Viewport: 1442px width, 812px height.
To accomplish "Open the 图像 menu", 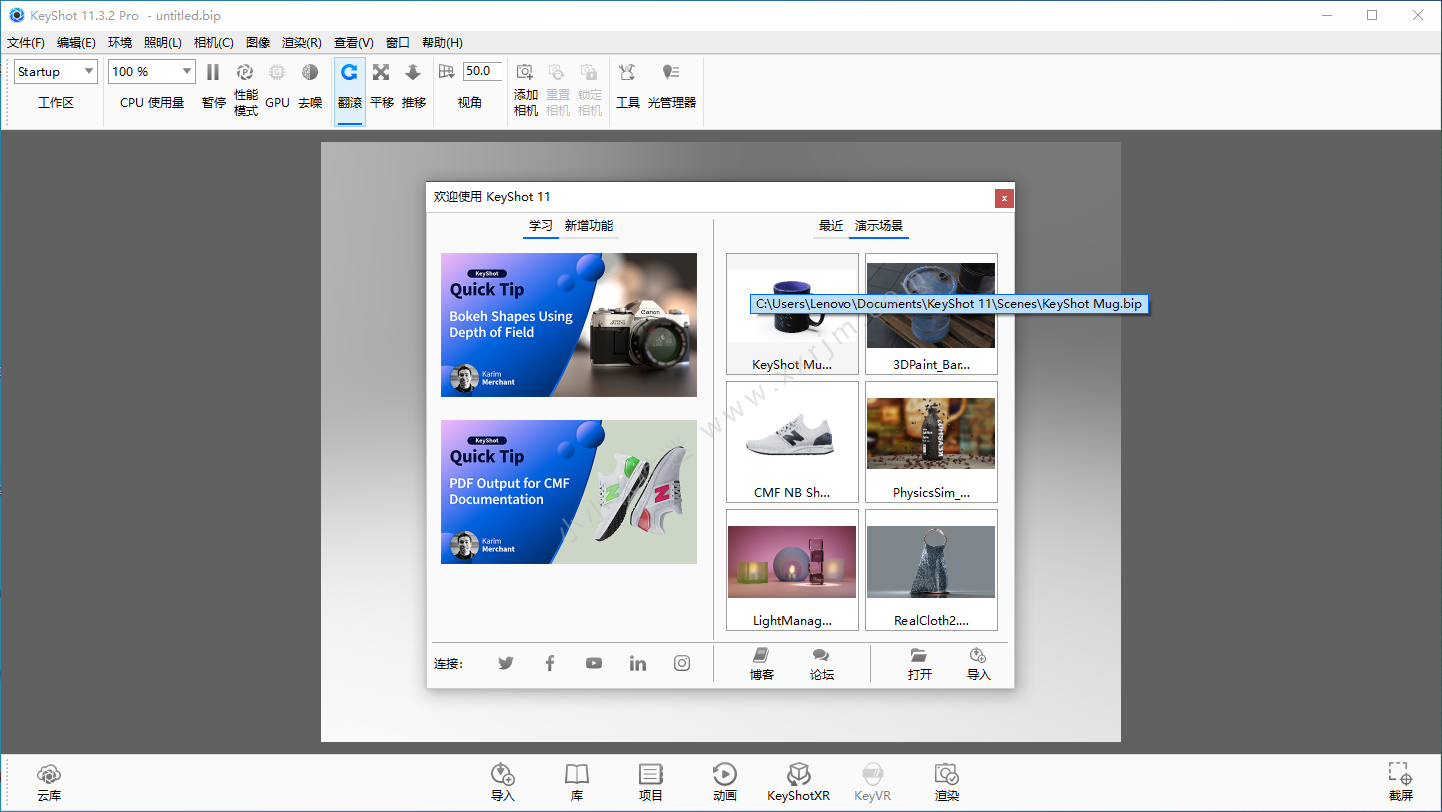I will (x=258, y=42).
